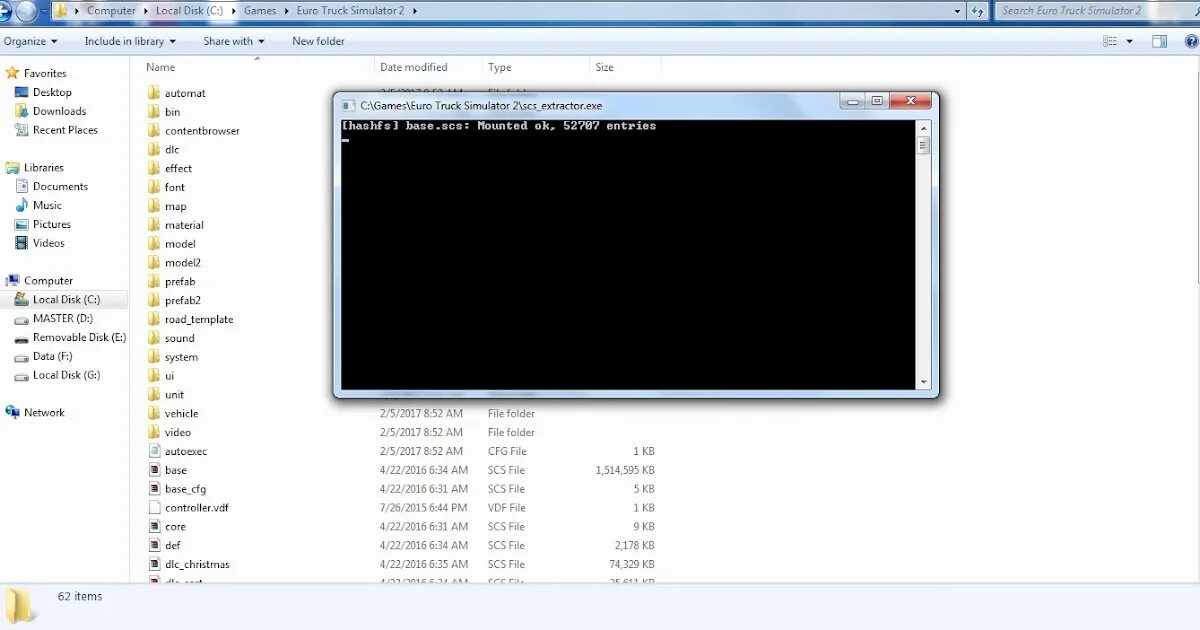
Task: Go to Local Disk (C:) breadcrumb
Action: point(189,11)
